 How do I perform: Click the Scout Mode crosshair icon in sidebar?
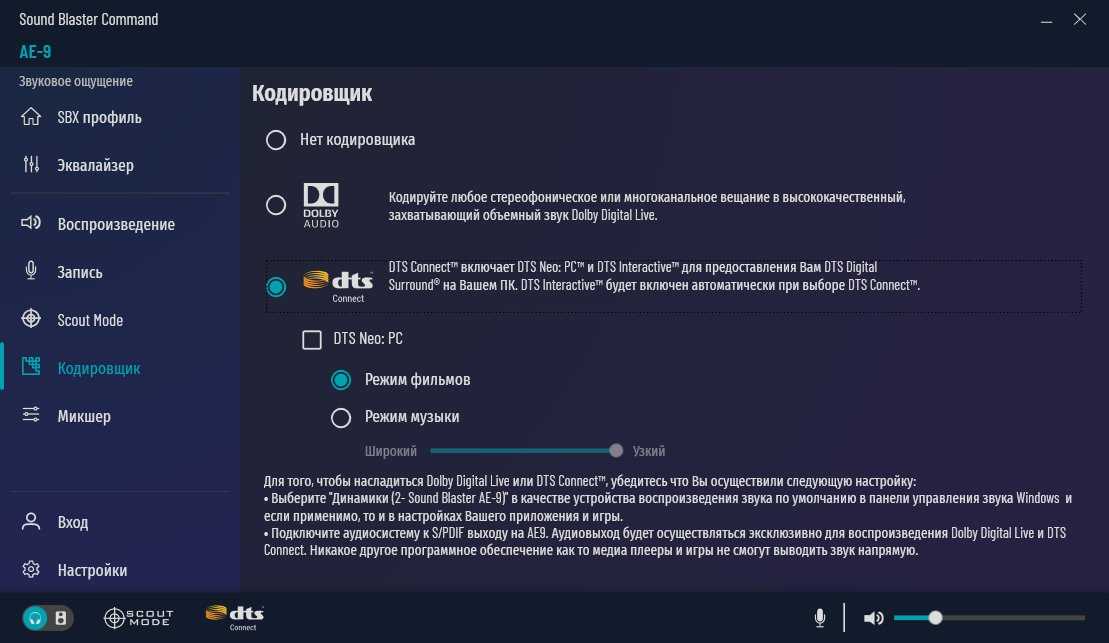[31, 320]
